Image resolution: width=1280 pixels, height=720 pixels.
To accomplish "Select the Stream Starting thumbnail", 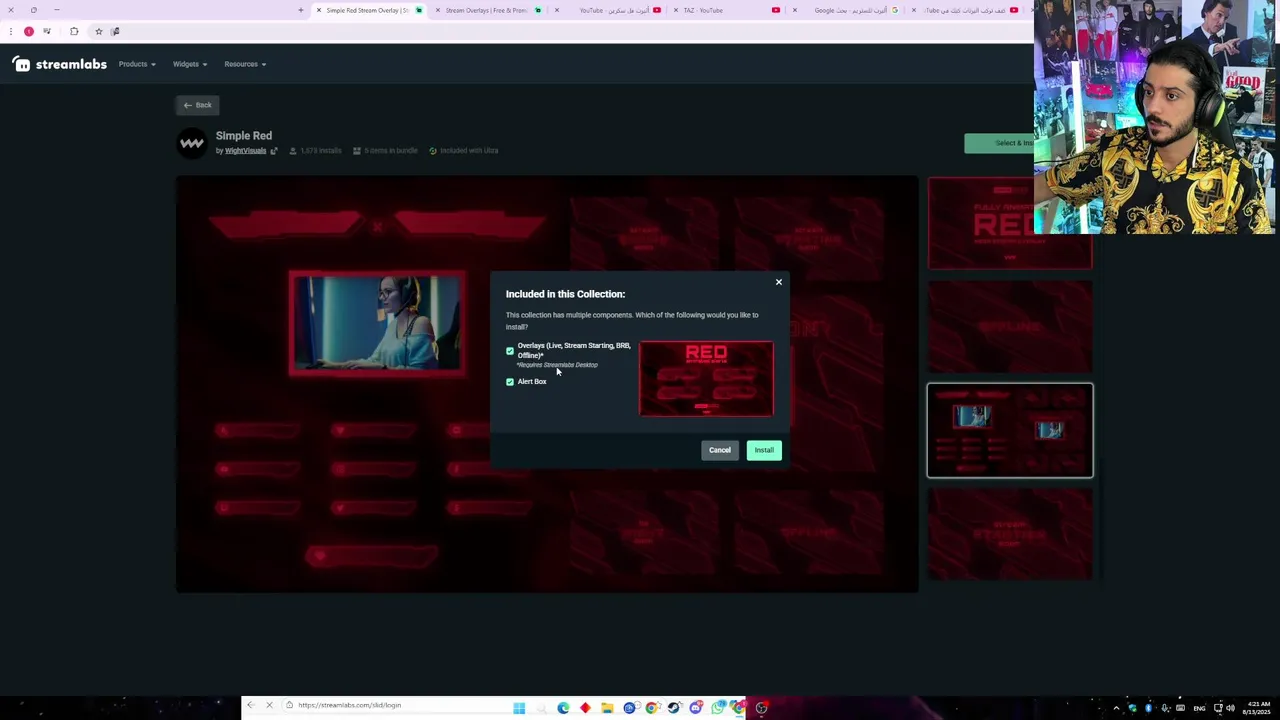I will (1010, 534).
